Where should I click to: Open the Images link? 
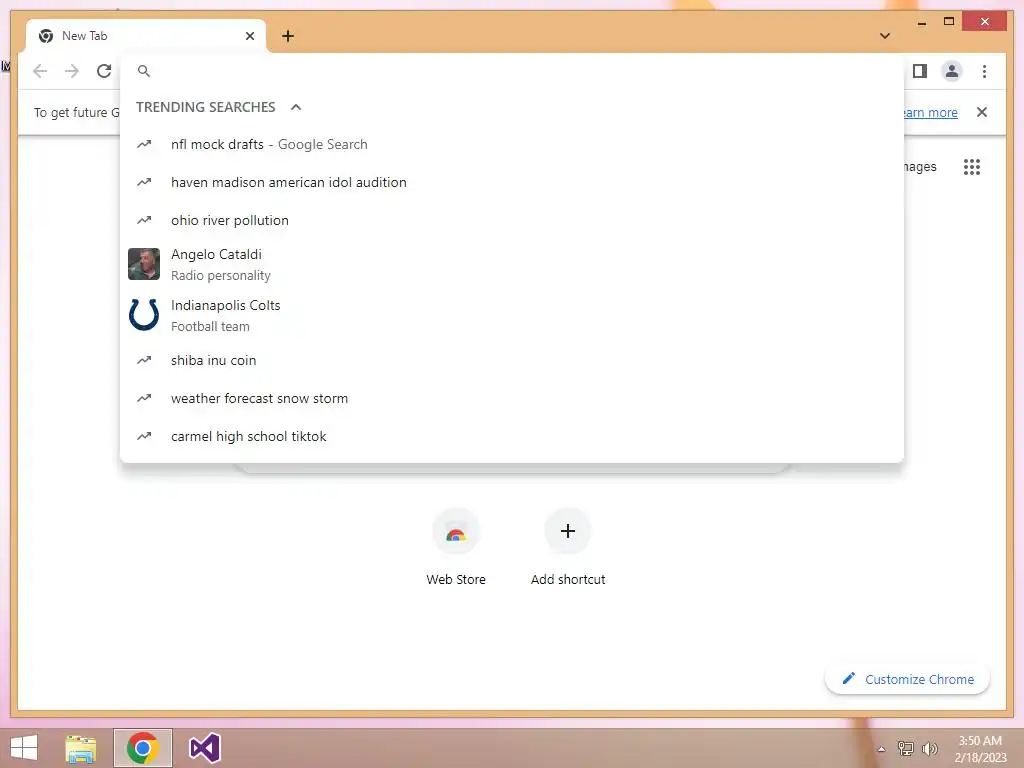[x=920, y=167]
